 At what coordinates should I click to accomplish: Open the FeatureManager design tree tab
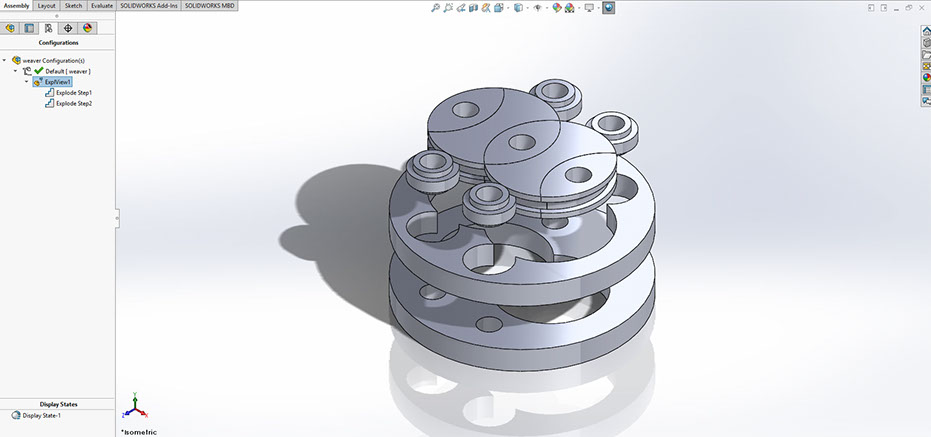(11, 28)
